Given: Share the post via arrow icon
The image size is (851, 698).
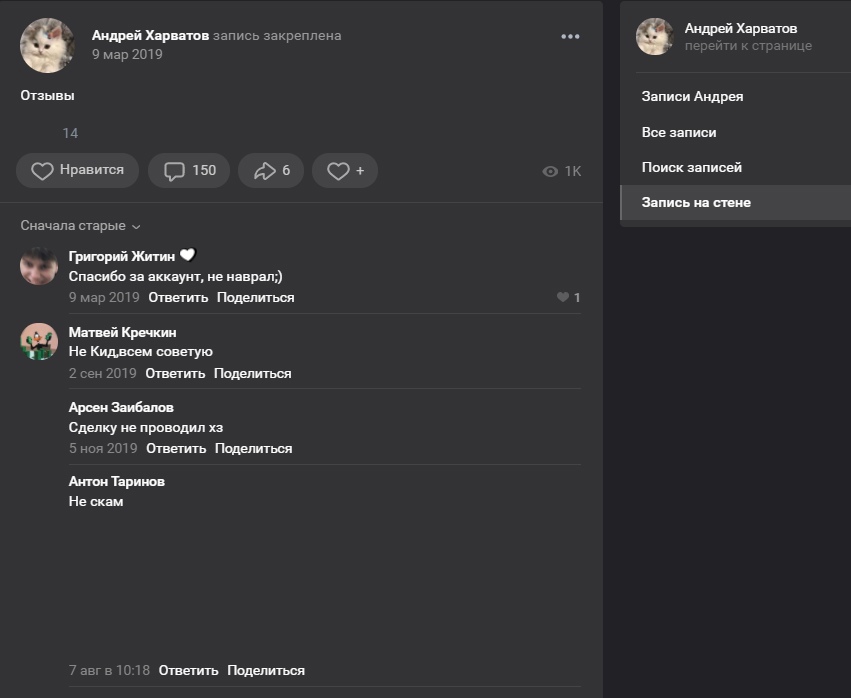Looking at the screenshot, I should (x=271, y=171).
